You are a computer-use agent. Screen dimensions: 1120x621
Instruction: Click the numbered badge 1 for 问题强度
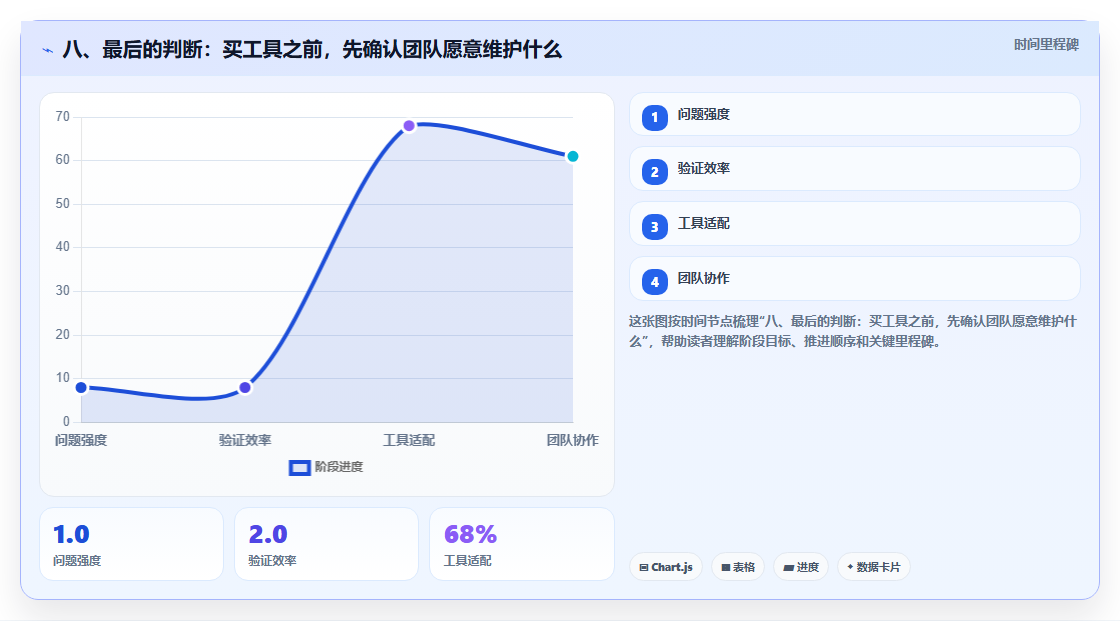[654, 118]
